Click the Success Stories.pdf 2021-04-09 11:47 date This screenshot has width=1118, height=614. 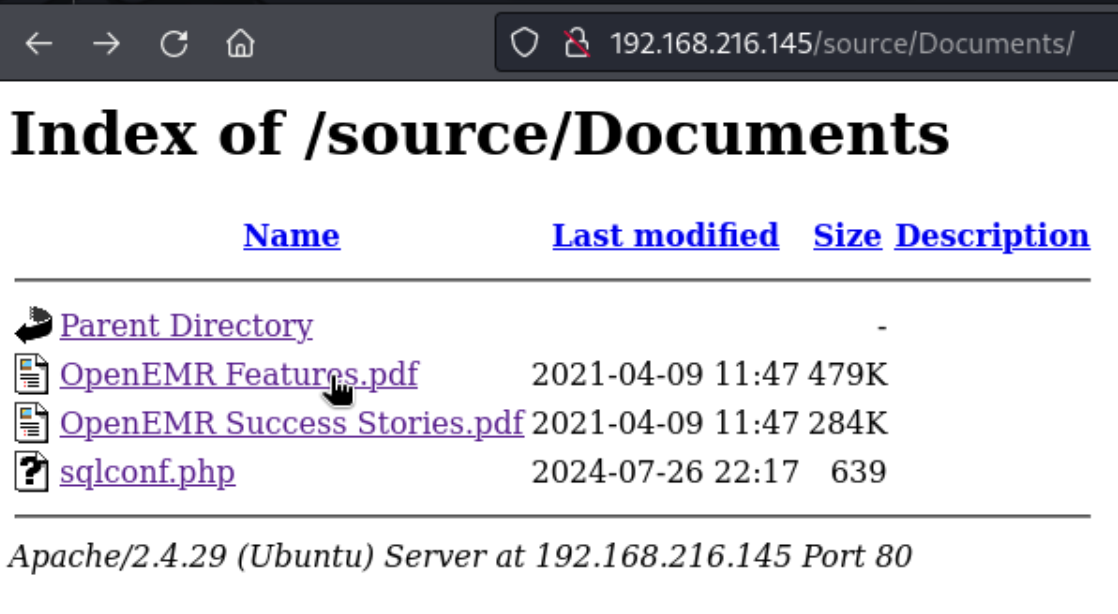coord(665,423)
